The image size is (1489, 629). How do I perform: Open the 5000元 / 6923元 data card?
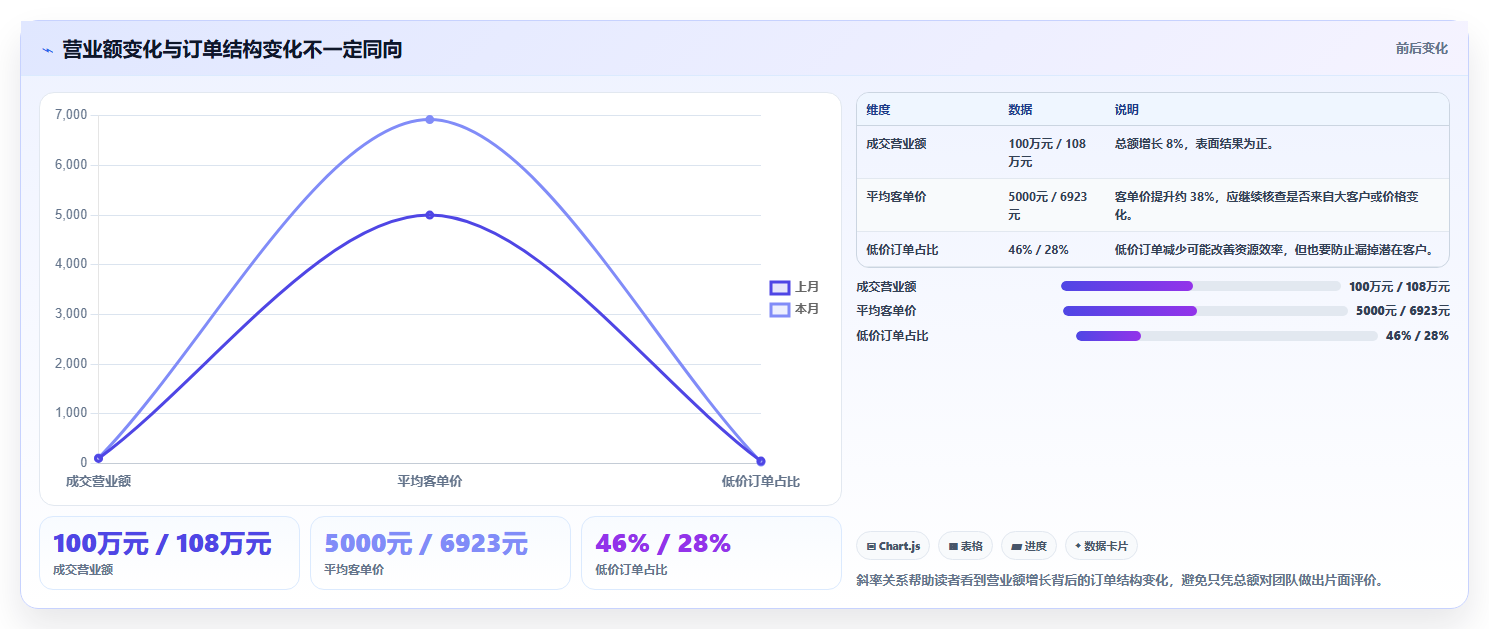(x=440, y=553)
